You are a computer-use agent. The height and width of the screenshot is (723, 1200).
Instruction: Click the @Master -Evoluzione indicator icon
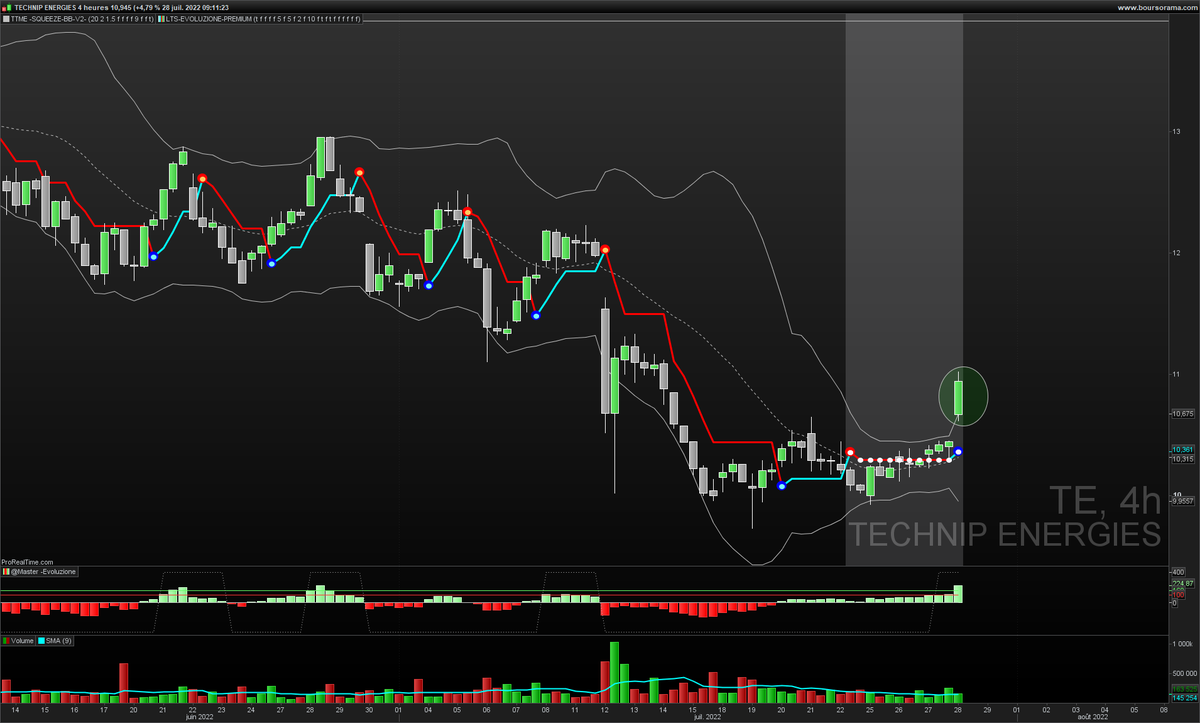pos(5,571)
